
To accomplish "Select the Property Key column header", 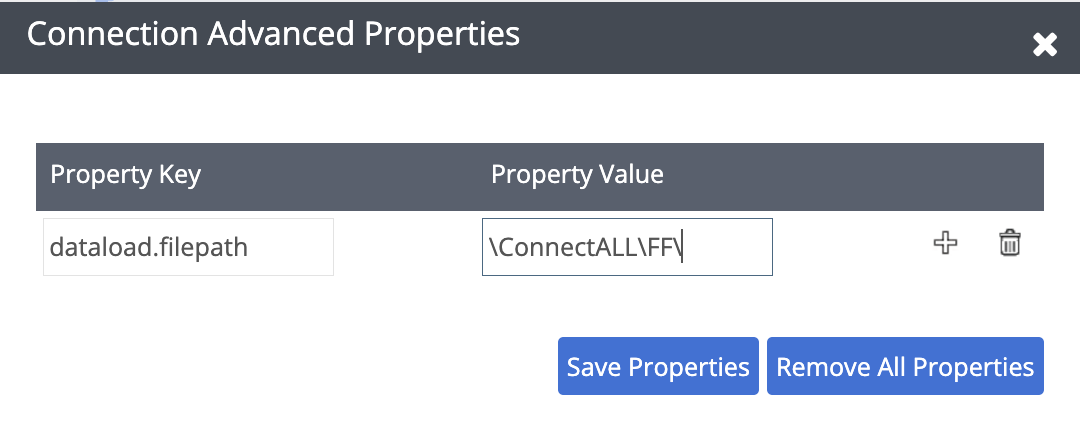I will [x=126, y=175].
